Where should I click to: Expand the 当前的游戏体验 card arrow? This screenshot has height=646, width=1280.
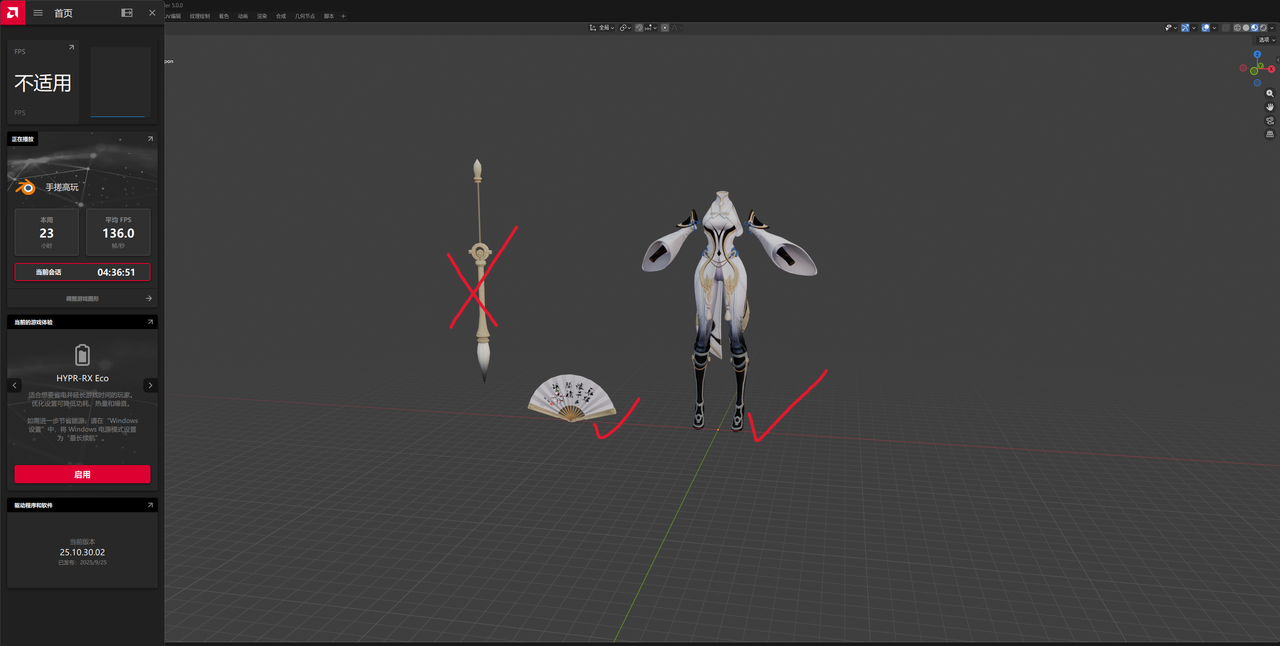click(x=150, y=322)
